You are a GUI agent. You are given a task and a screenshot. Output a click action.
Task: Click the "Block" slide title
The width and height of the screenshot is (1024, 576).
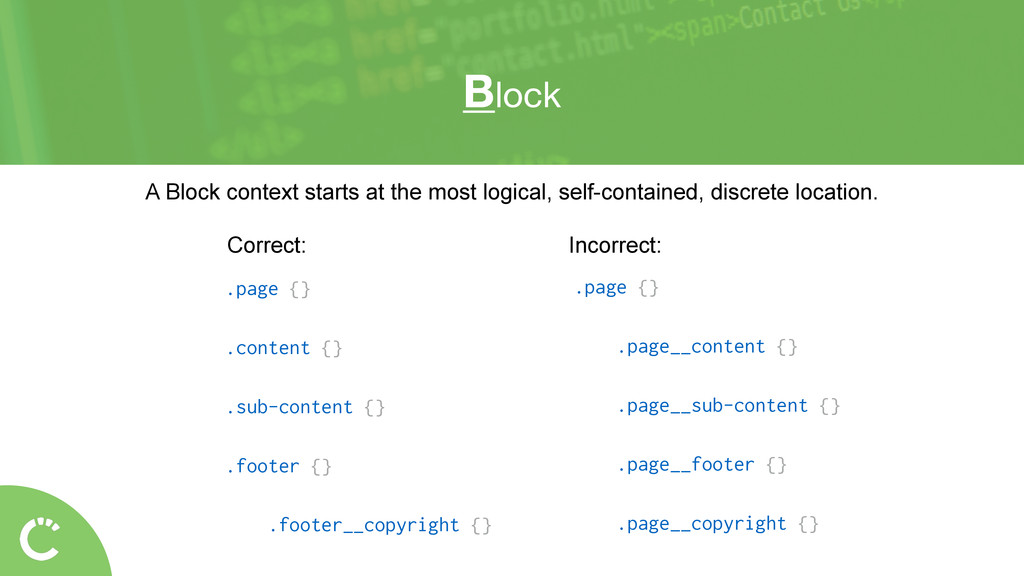(x=512, y=95)
